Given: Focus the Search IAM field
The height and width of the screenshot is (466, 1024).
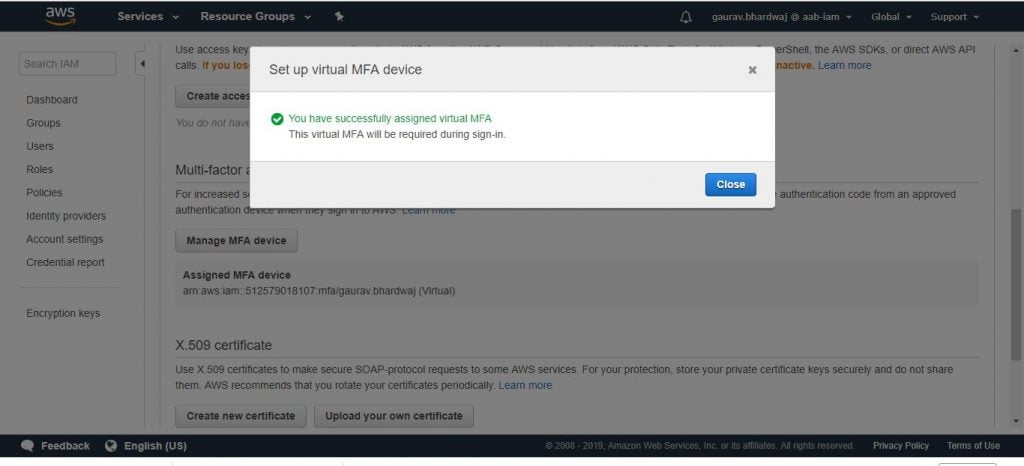Looking at the screenshot, I should [x=67, y=64].
